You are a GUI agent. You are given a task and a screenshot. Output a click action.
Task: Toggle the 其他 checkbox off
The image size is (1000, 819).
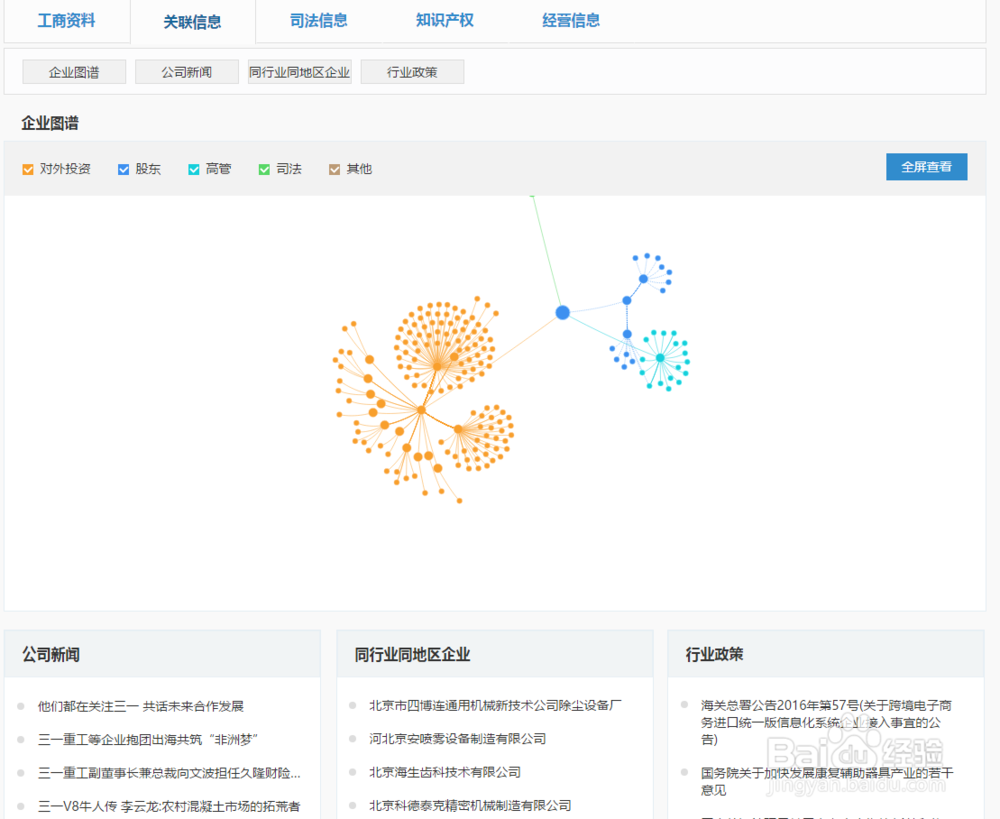(x=334, y=169)
